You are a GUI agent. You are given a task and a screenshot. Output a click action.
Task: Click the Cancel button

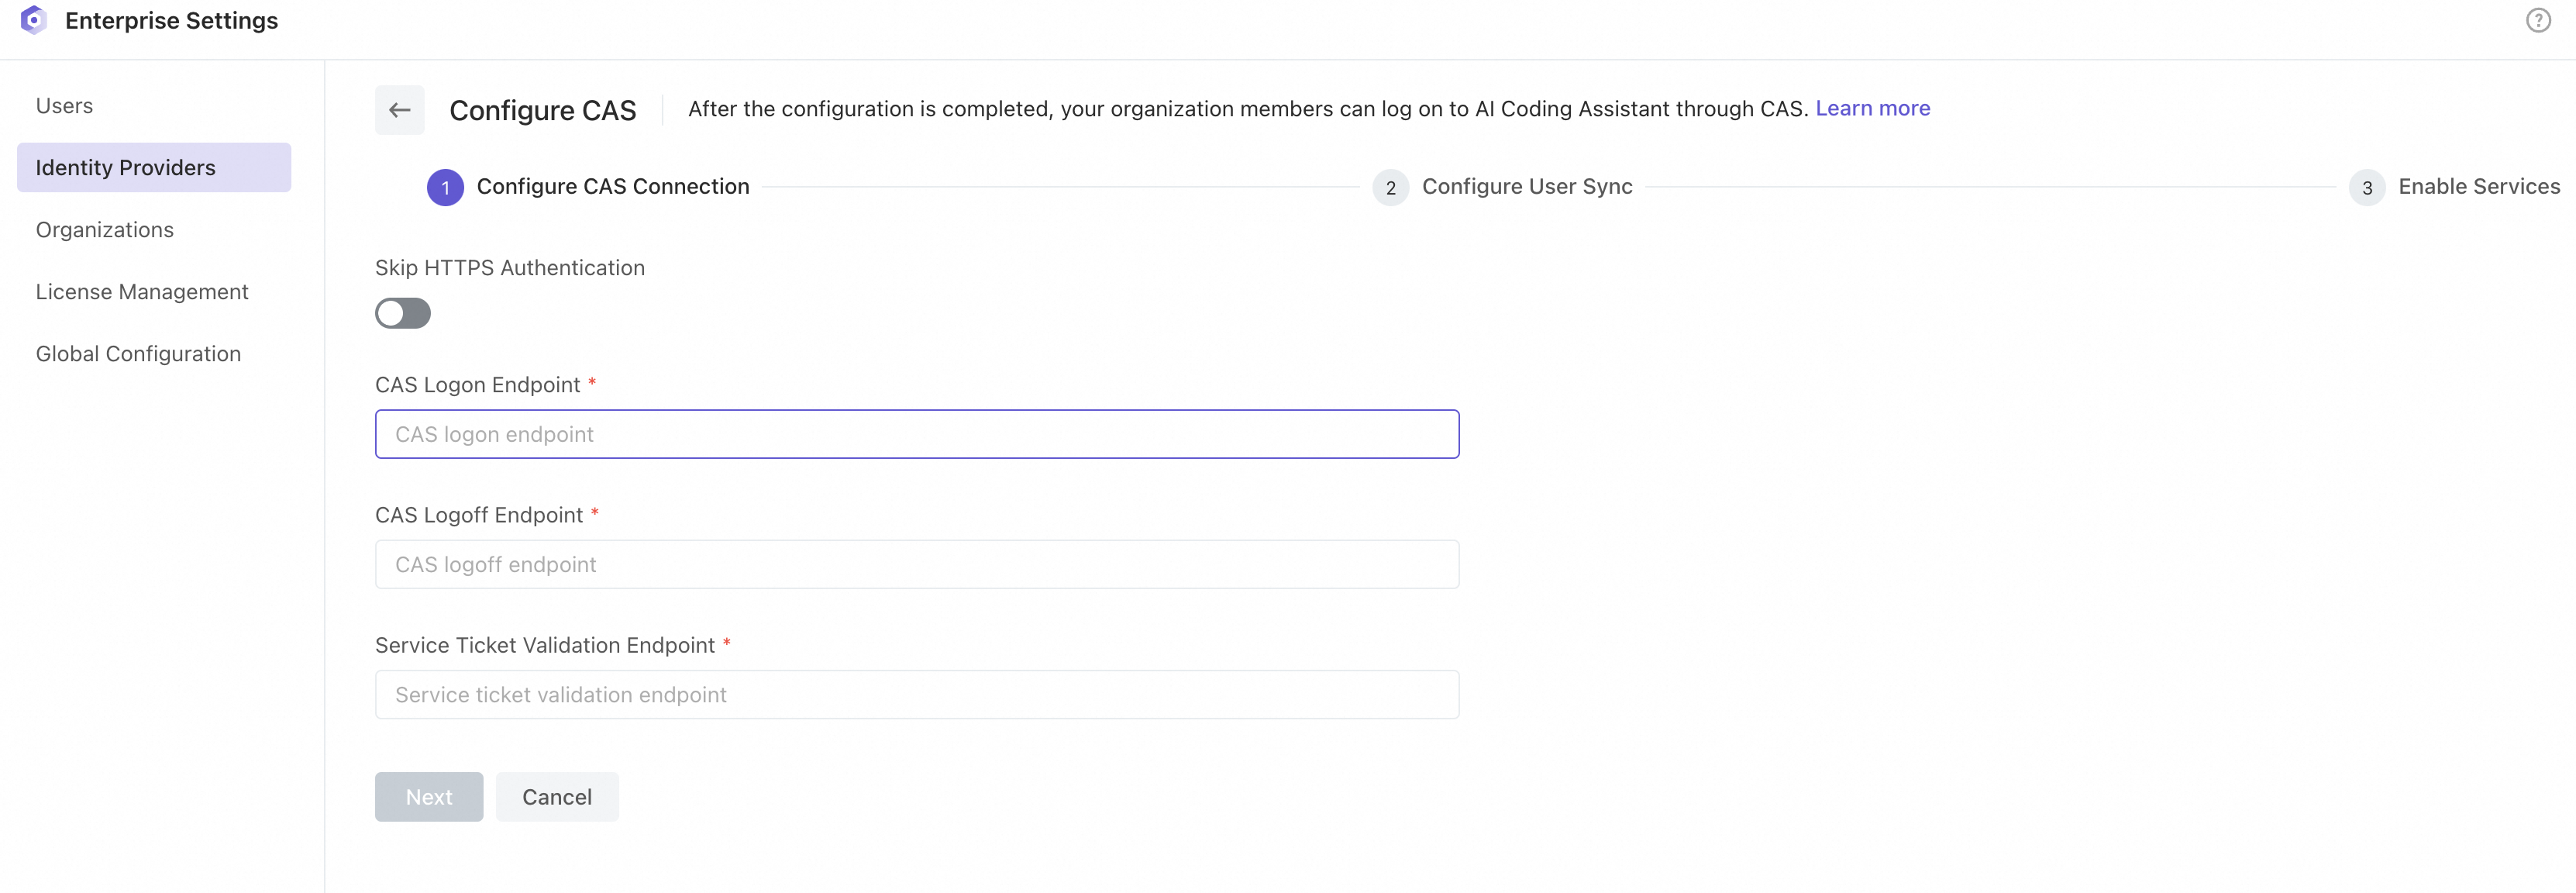[557, 796]
